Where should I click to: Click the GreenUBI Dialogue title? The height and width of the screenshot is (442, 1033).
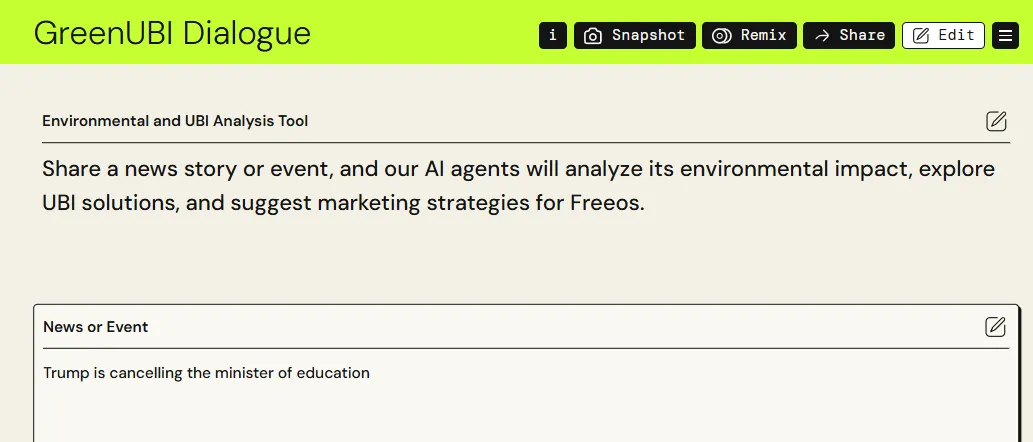pos(172,33)
